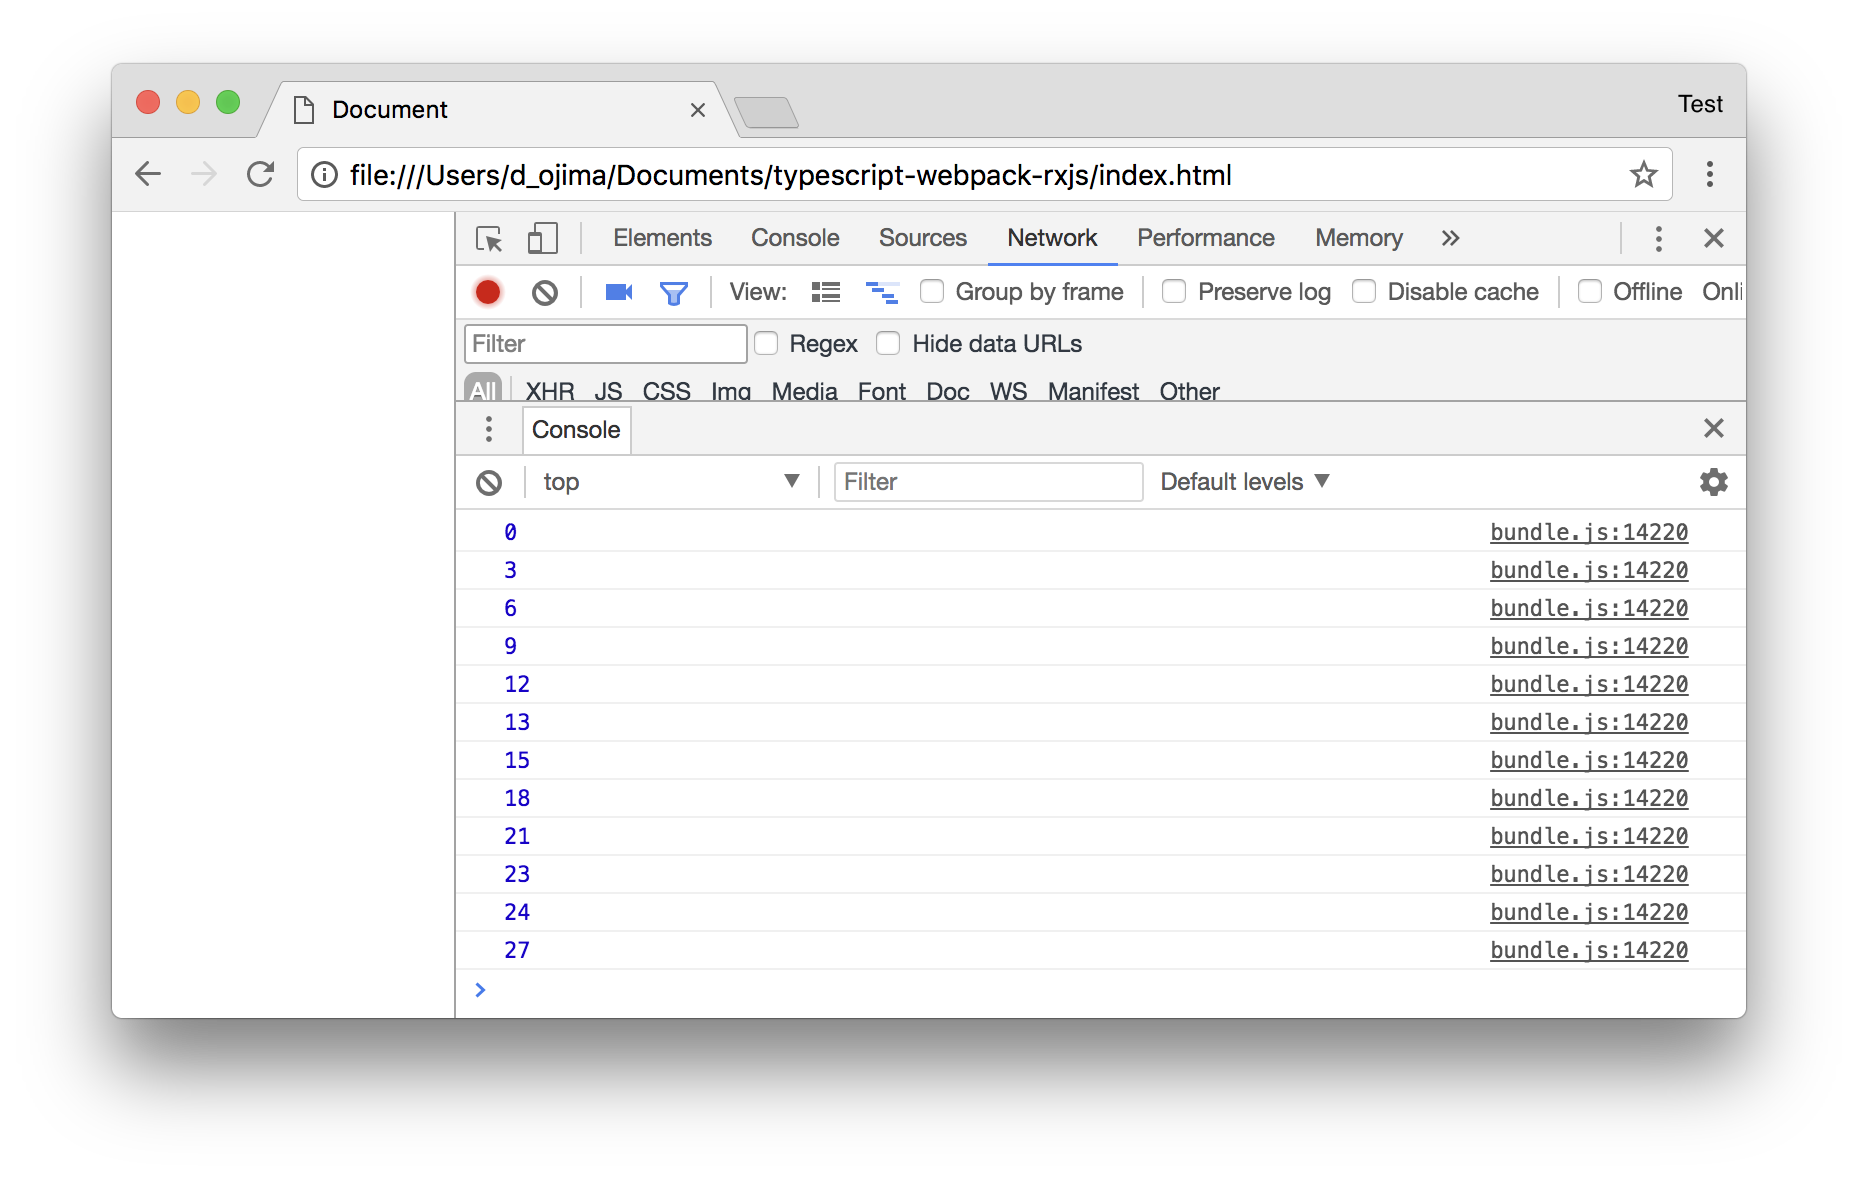This screenshot has width=1858, height=1178.
Task: Open bundle.js:14220 link for value 0
Action: pos(1589,532)
